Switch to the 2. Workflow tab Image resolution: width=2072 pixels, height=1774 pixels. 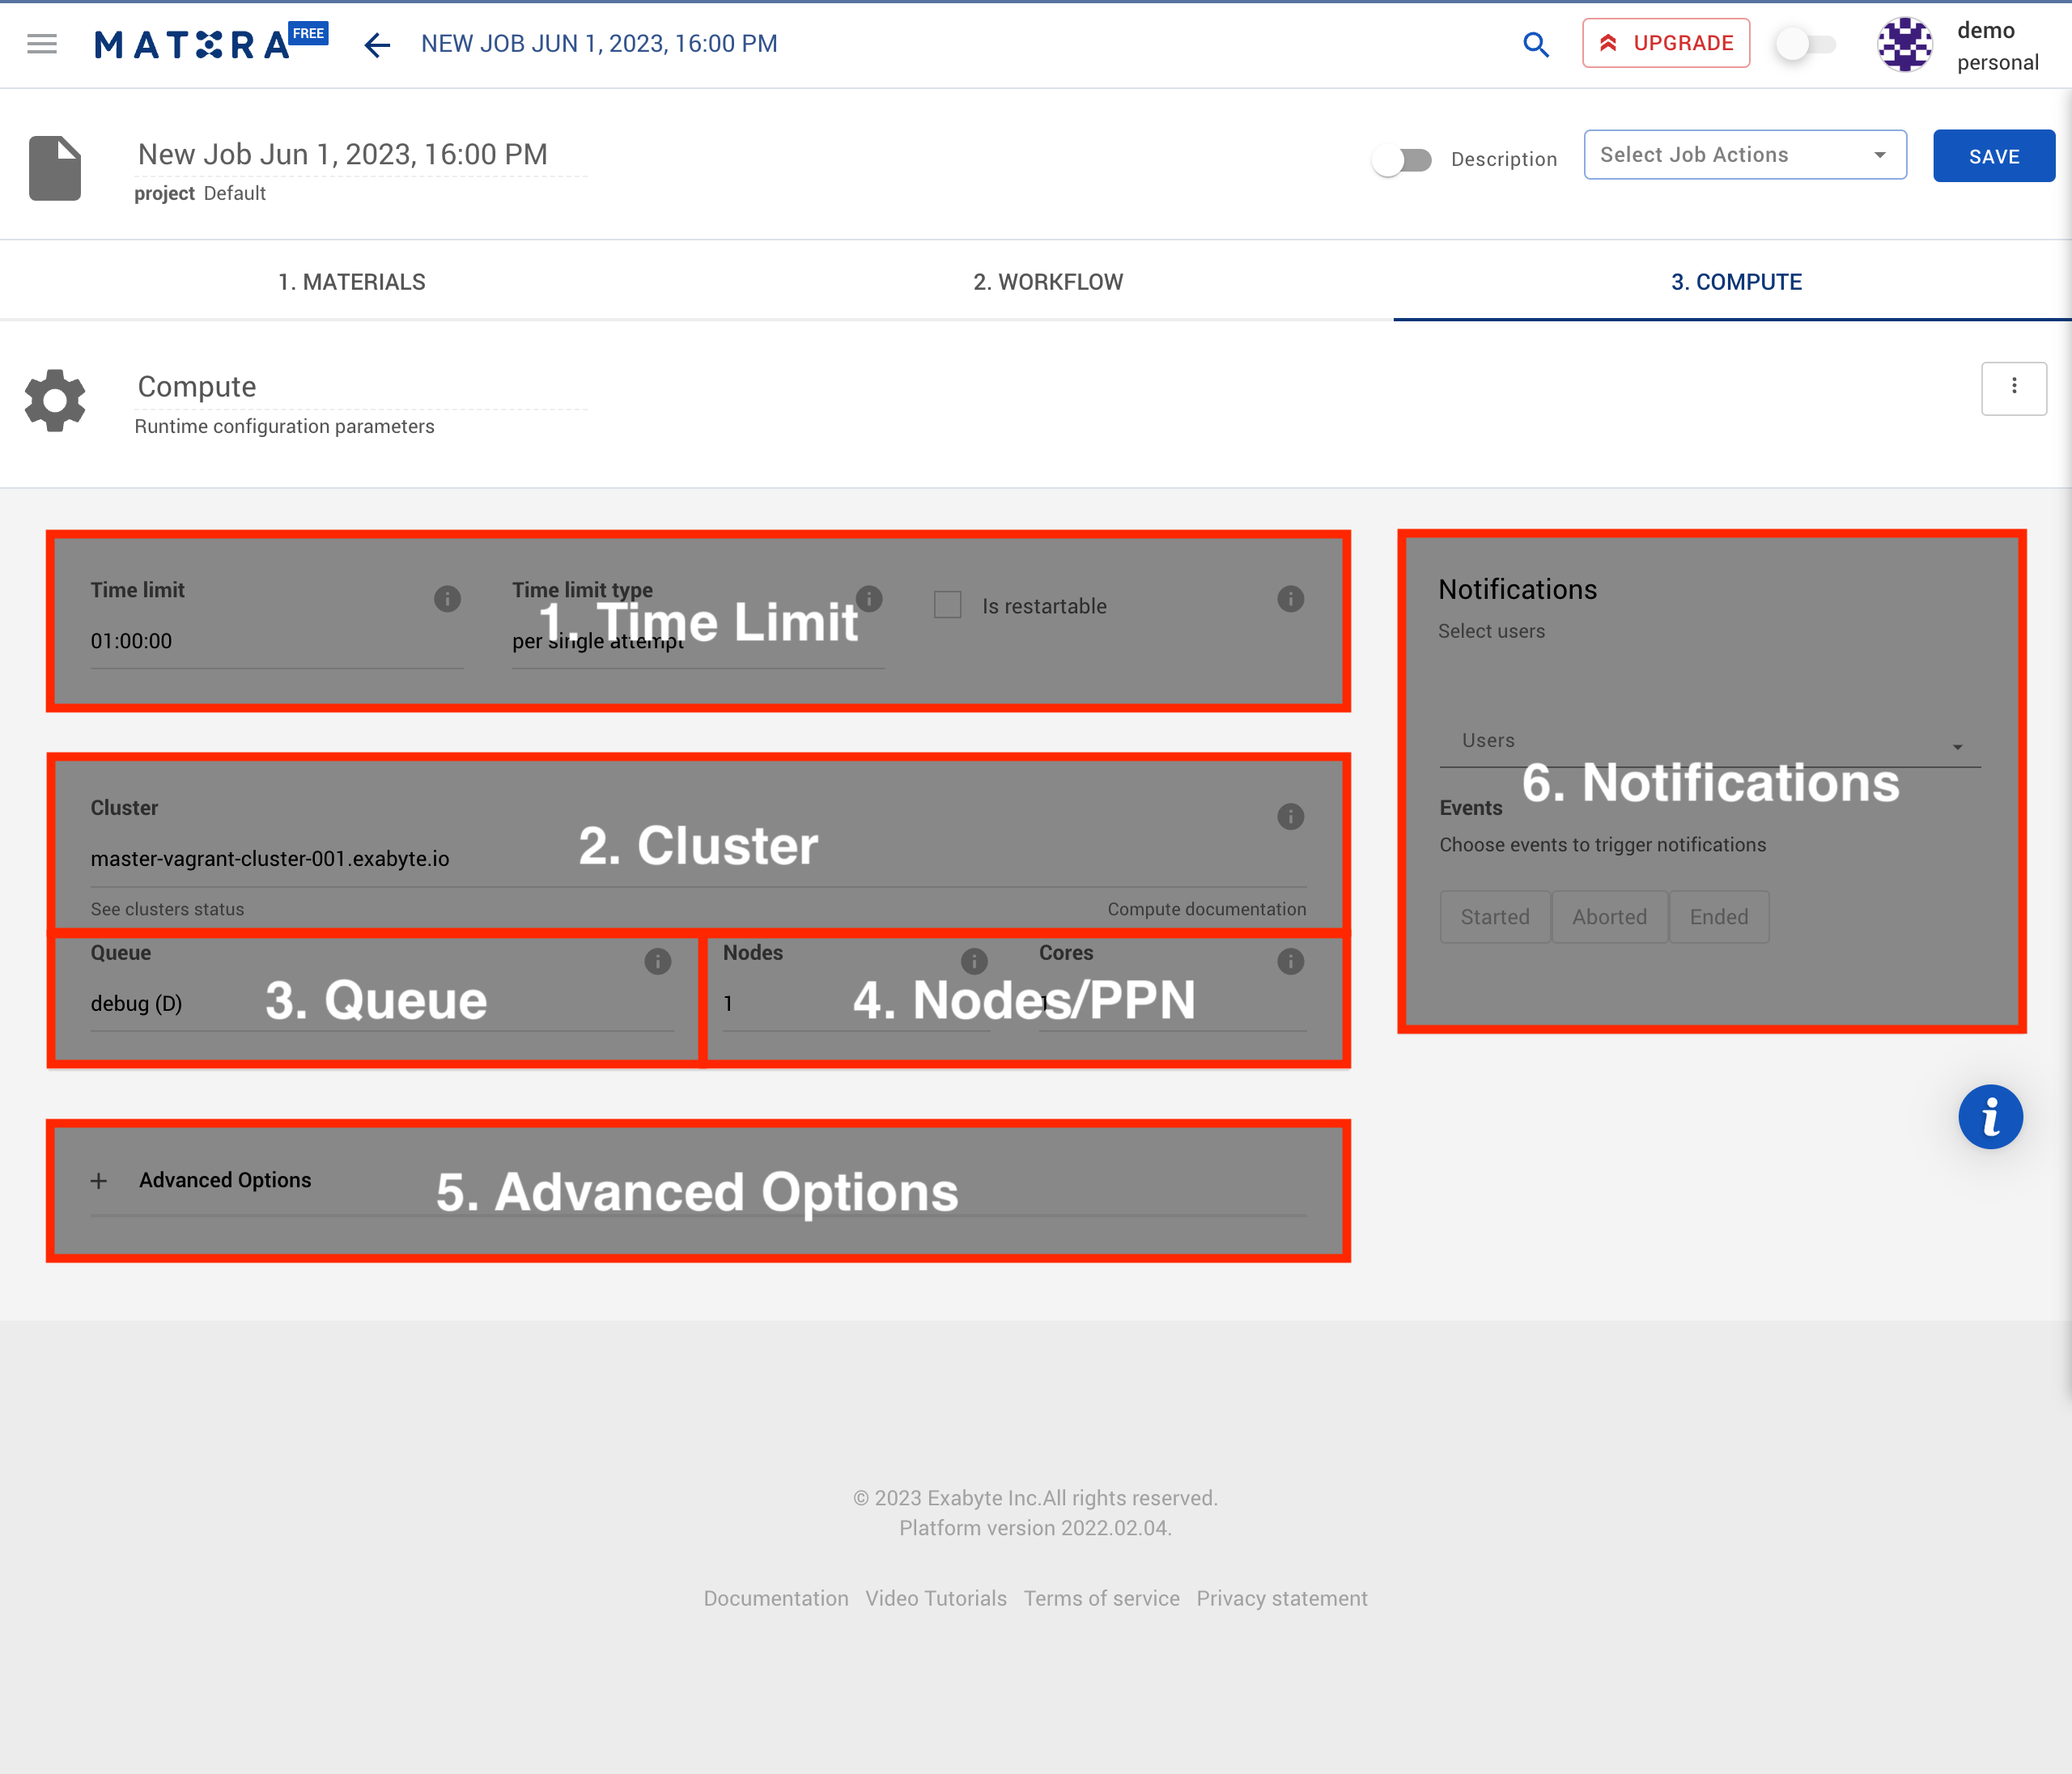pyautogui.click(x=1047, y=282)
